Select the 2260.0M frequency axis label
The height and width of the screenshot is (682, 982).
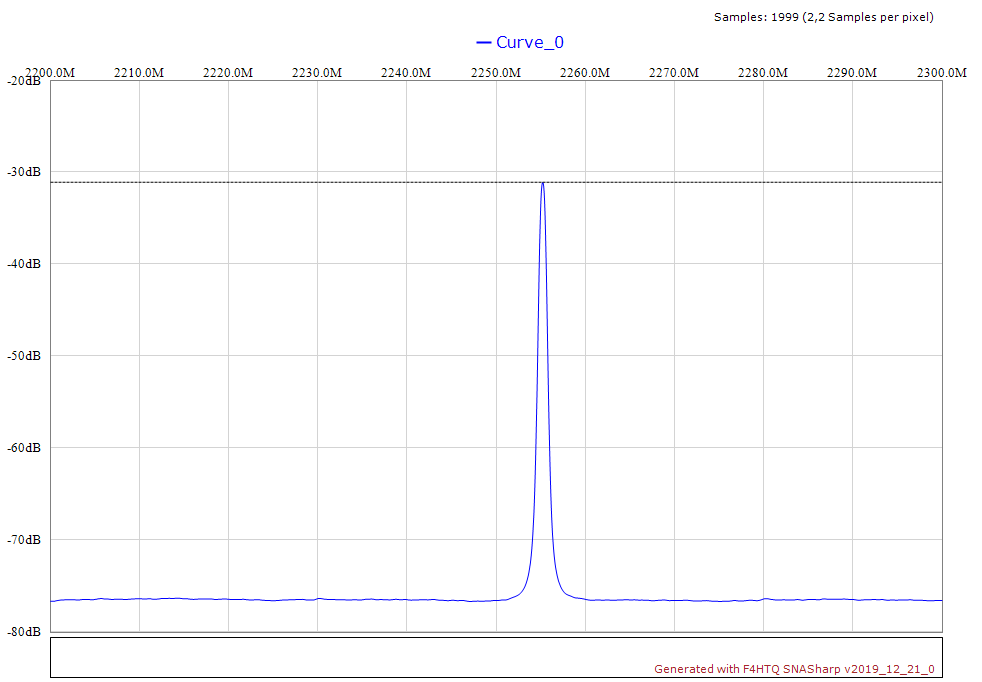point(584,73)
